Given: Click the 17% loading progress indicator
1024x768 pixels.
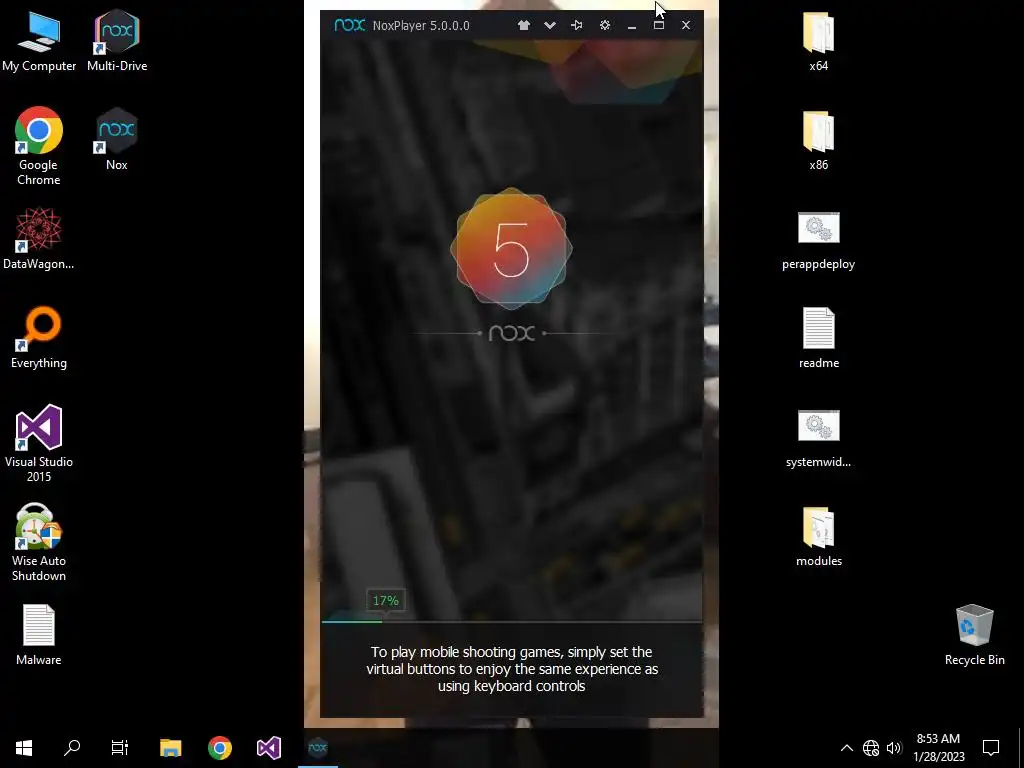Looking at the screenshot, I should pos(385,600).
